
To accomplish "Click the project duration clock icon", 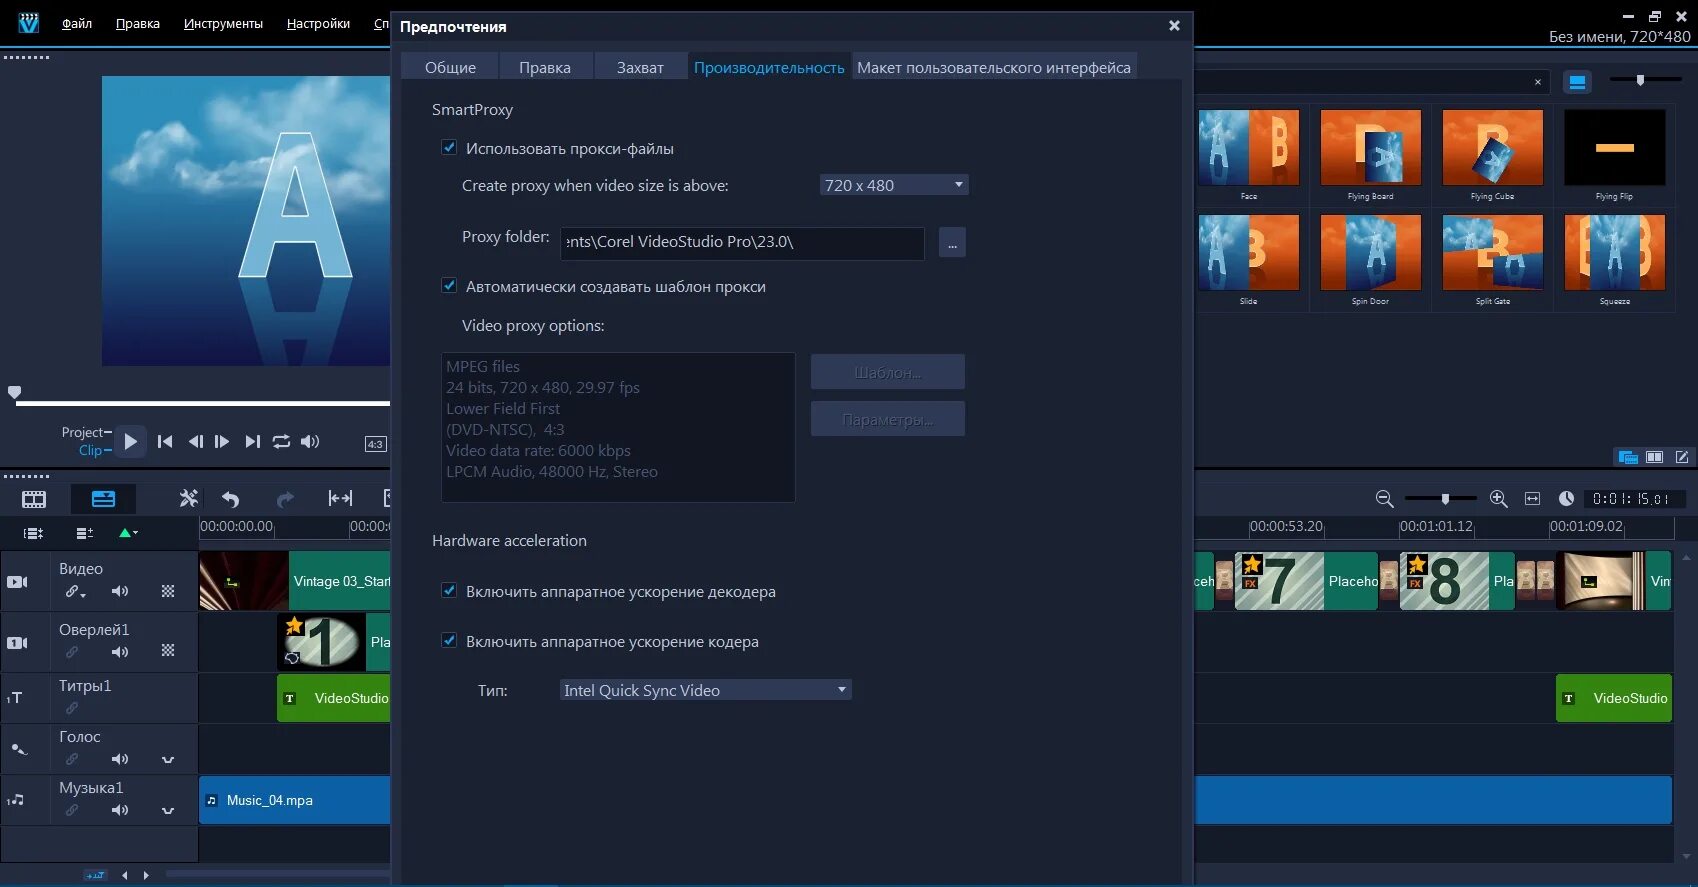I will point(1566,498).
